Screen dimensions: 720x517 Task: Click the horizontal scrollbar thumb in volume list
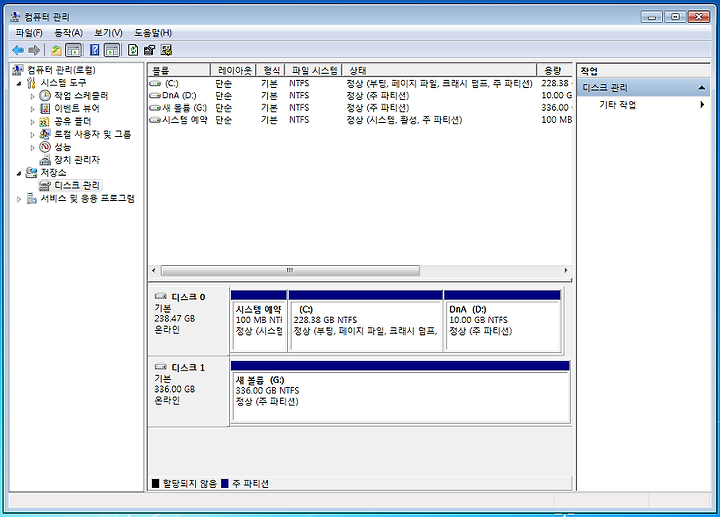[x=290, y=270]
